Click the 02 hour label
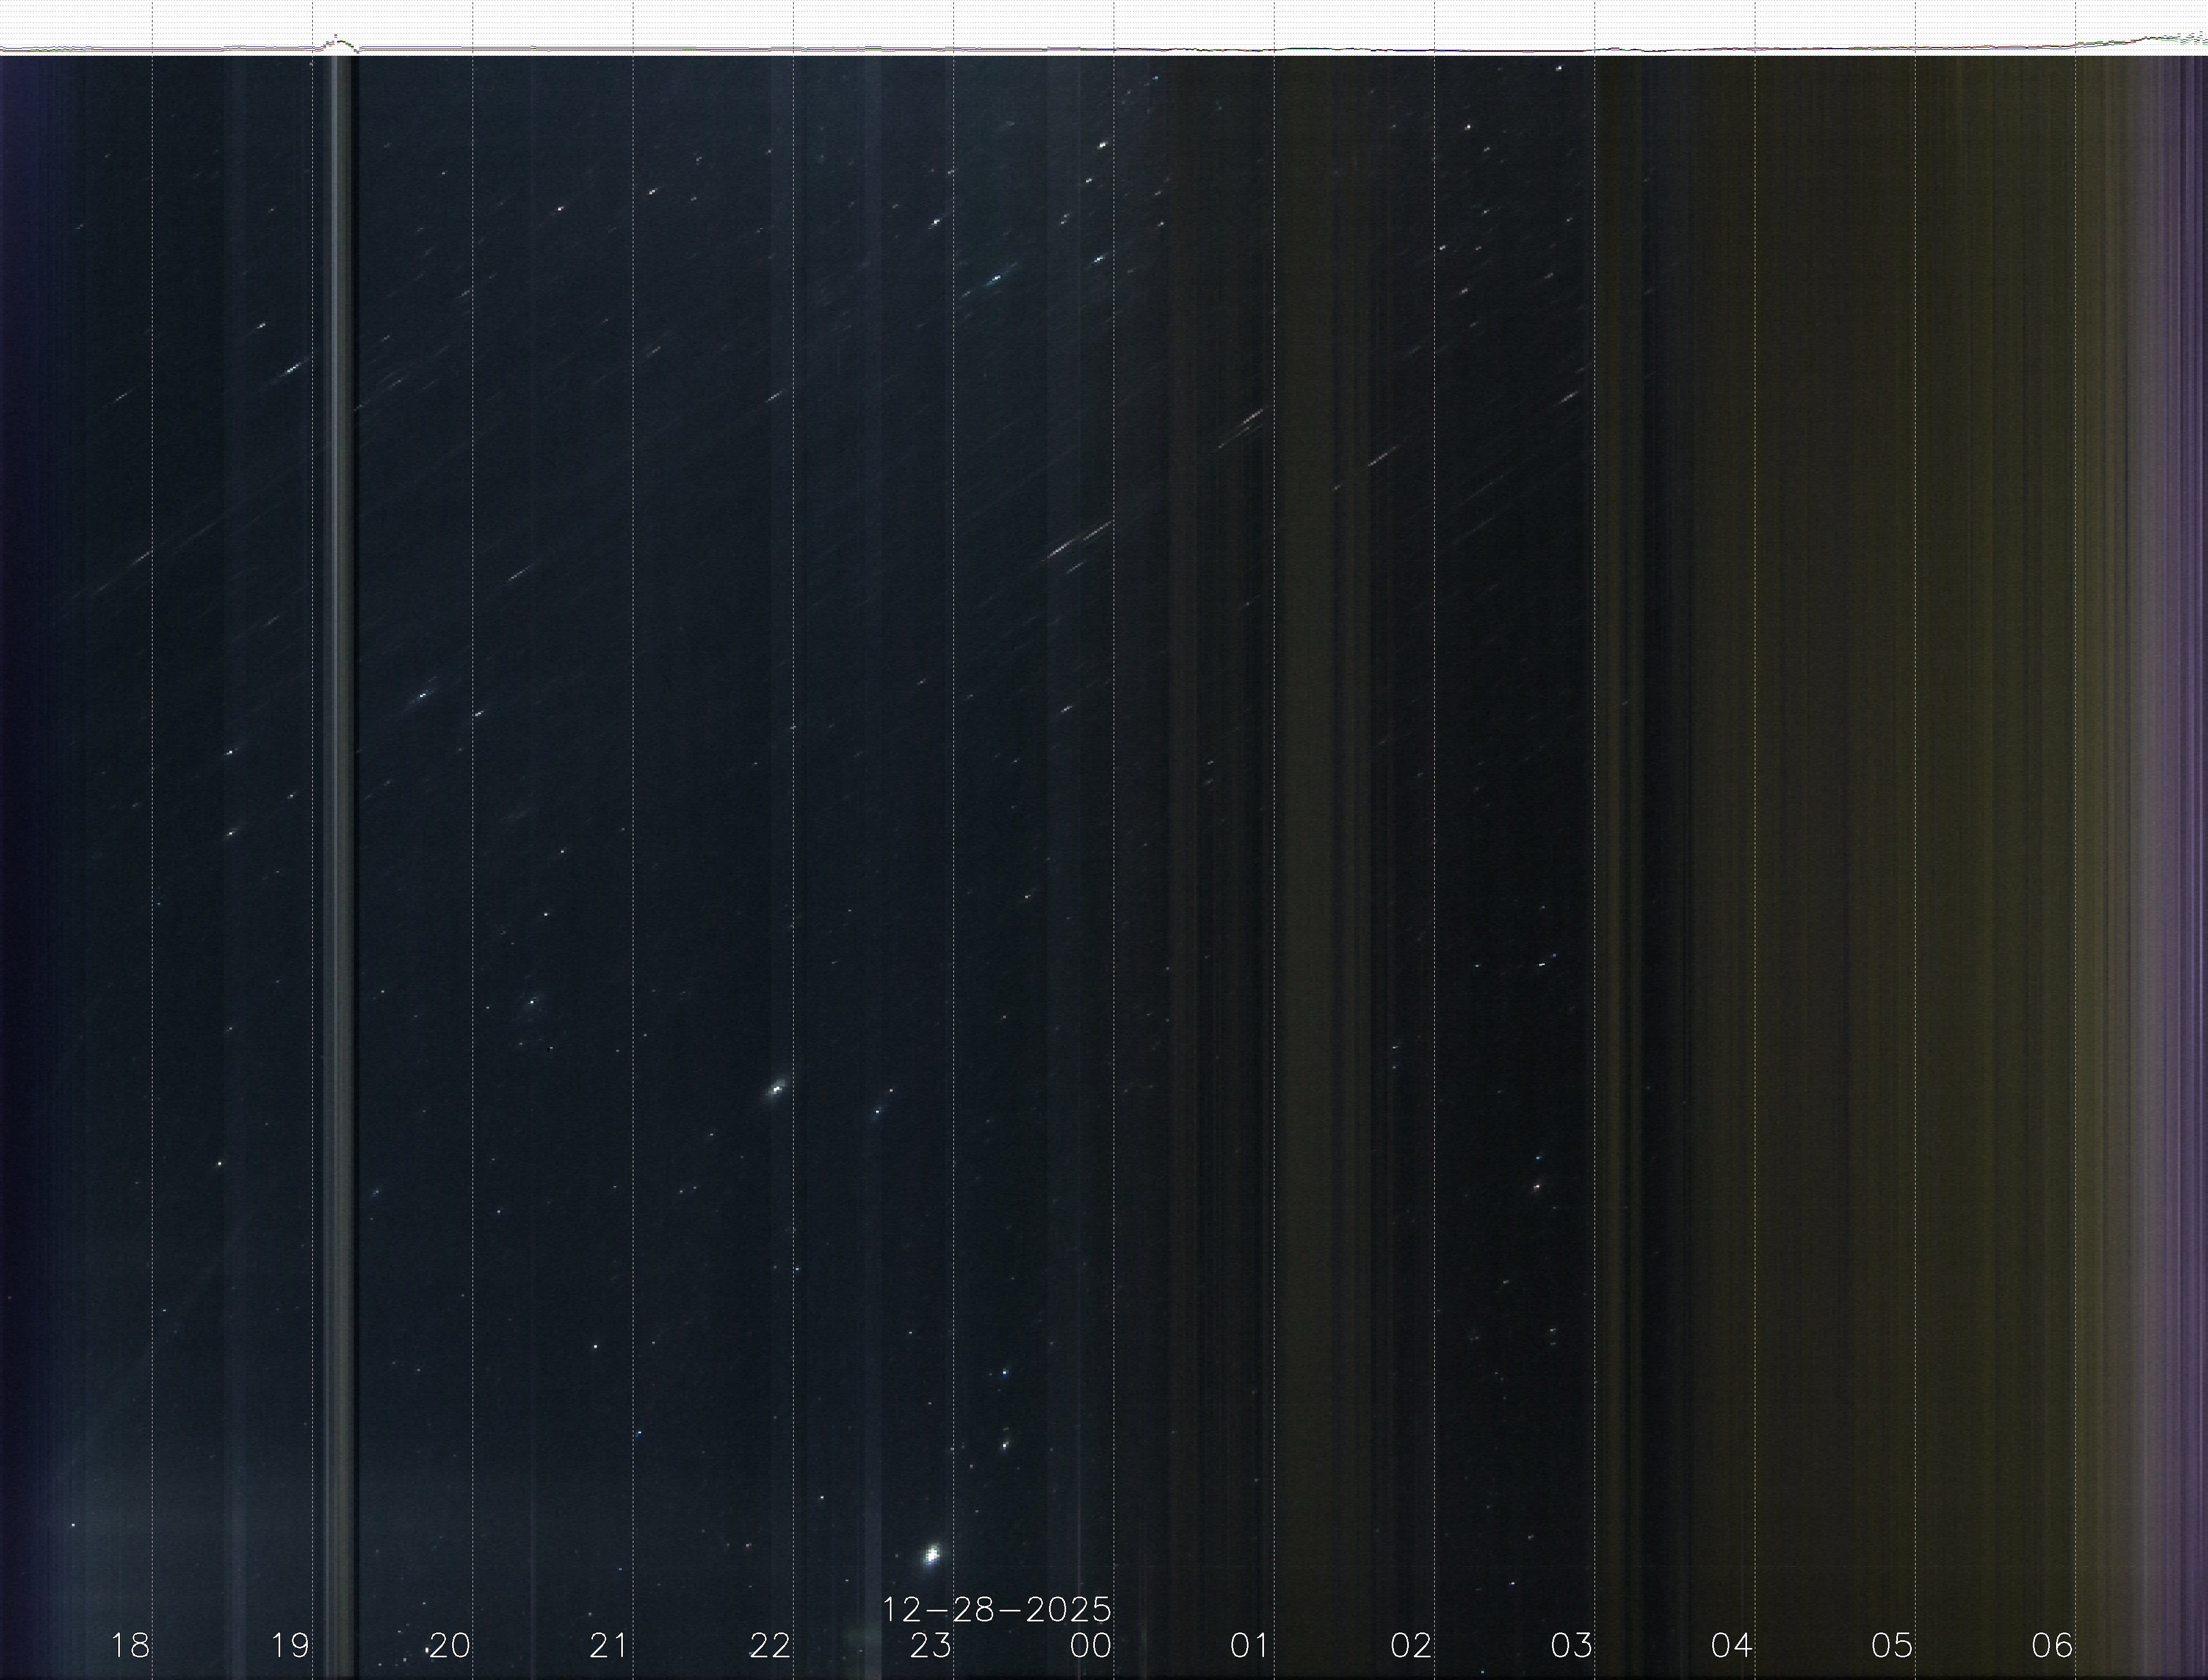Image resolution: width=2208 pixels, height=1680 pixels. point(1410,1645)
